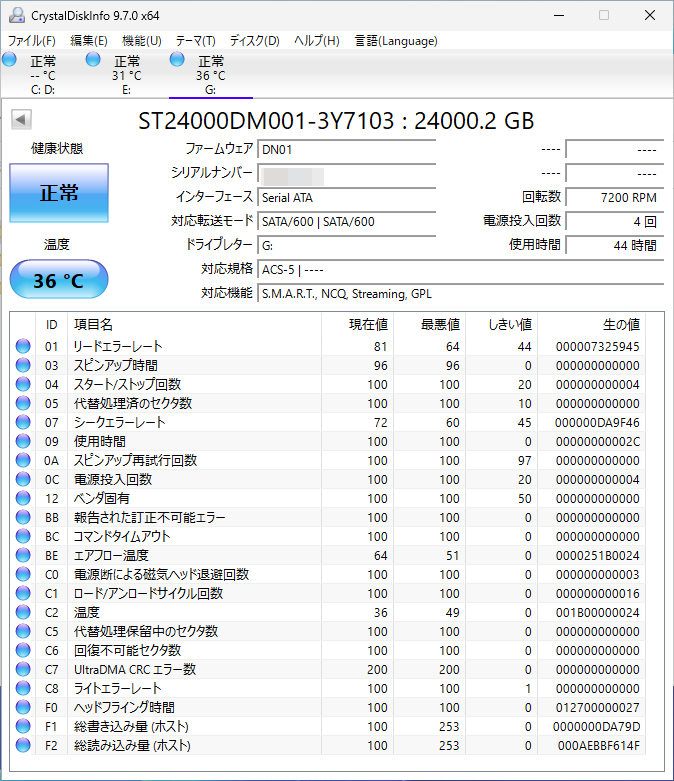Click the 項目名 column header
674x781 pixels.
click(94, 324)
